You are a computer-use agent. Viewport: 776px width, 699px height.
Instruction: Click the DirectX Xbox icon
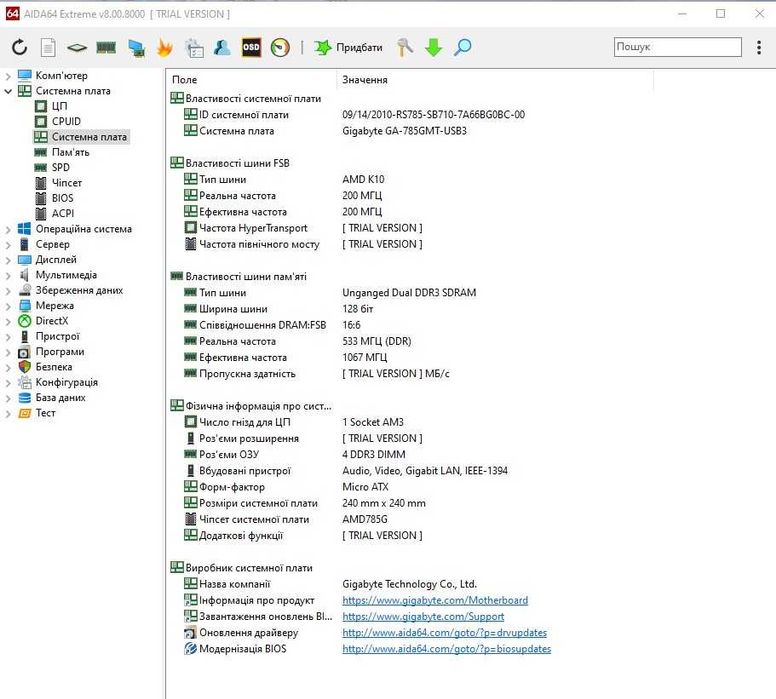pos(24,321)
